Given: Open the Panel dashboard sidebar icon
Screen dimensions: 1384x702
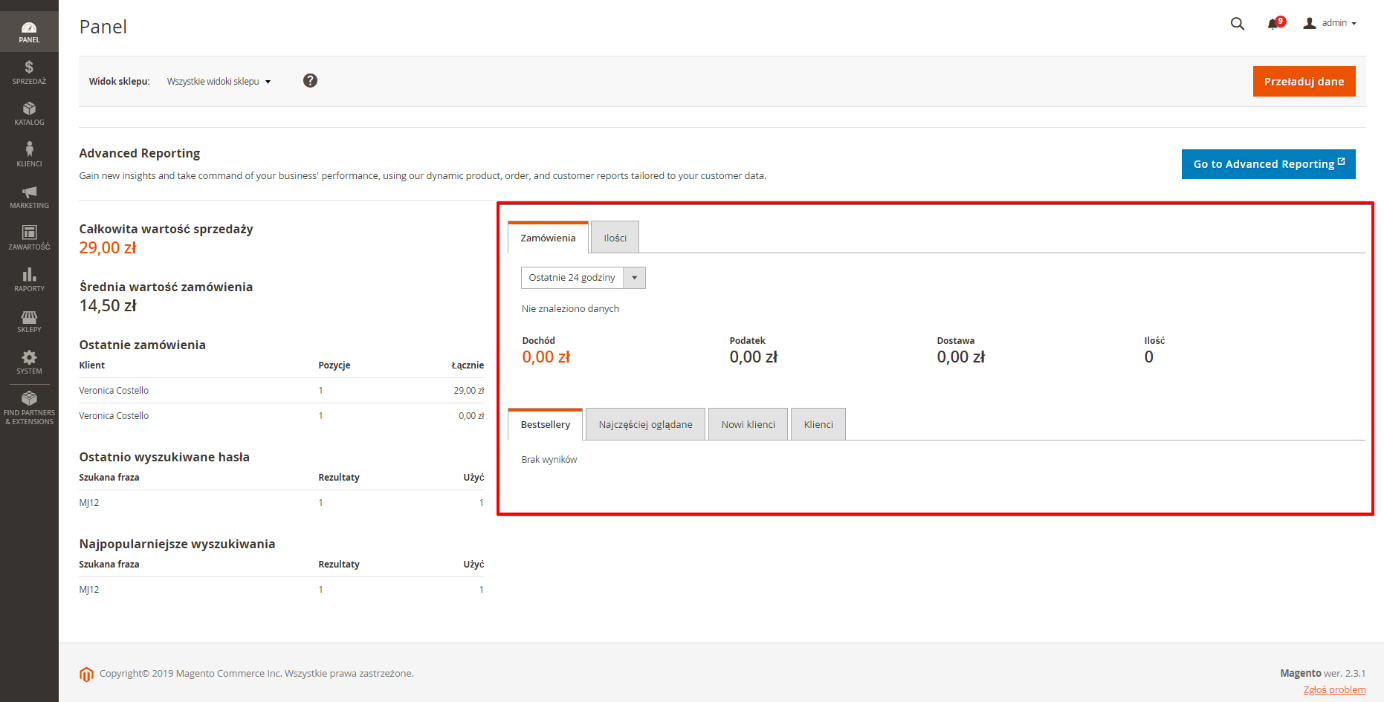Looking at the screenshot, I should point(29,32).
